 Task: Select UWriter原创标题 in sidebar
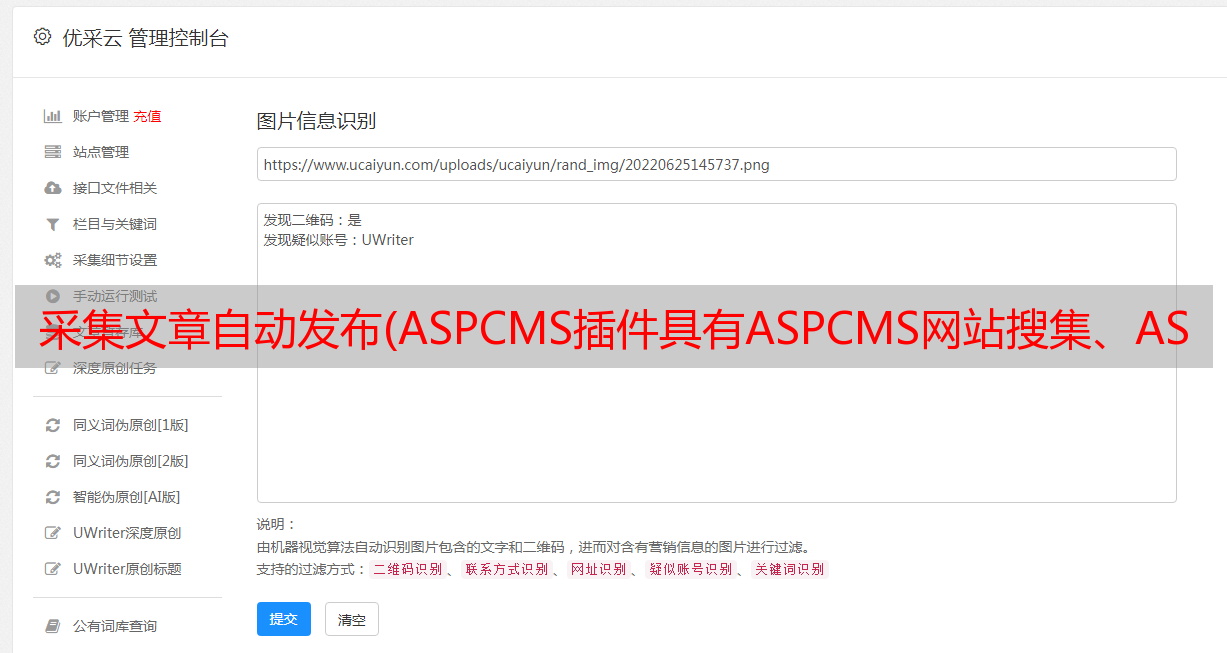pyautogui.click(x=127, y=569)
